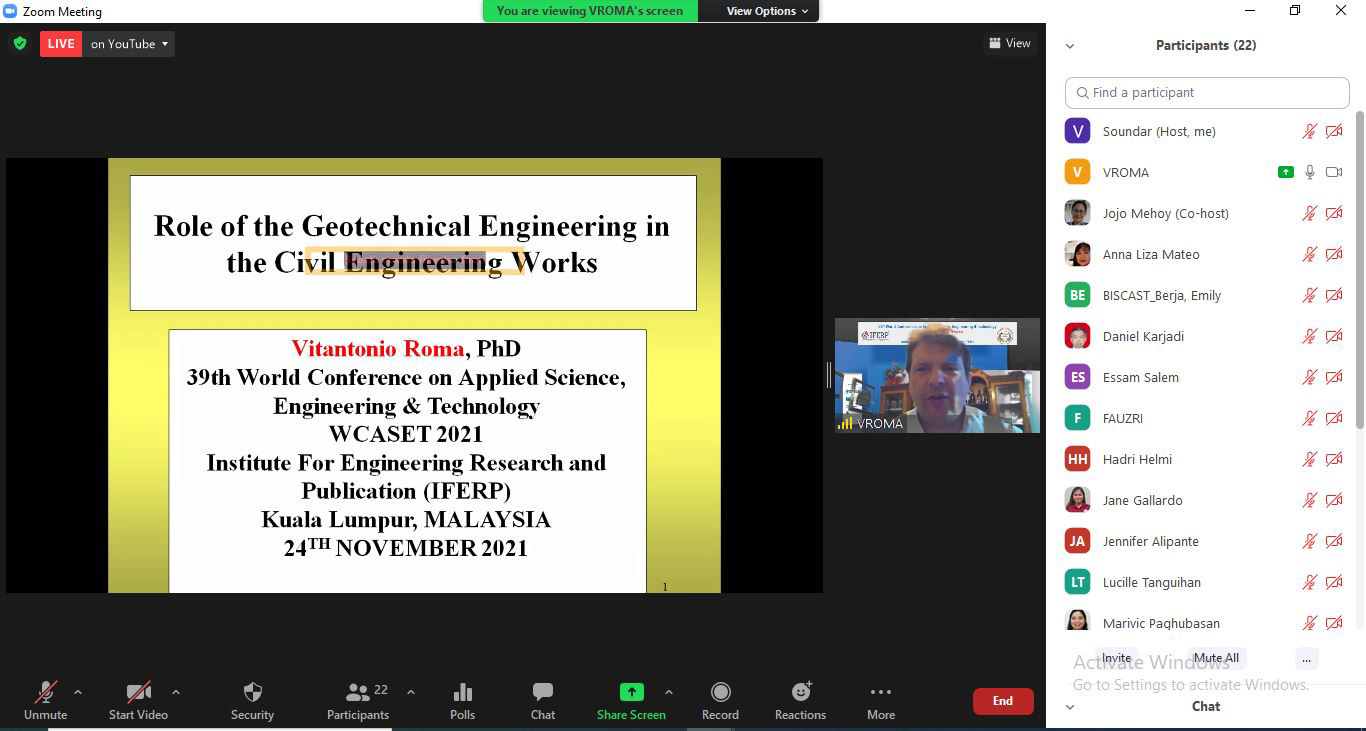Click VROMA's green screen-sharing indicator icon
1366x731 pixels.
(1286, 172)
